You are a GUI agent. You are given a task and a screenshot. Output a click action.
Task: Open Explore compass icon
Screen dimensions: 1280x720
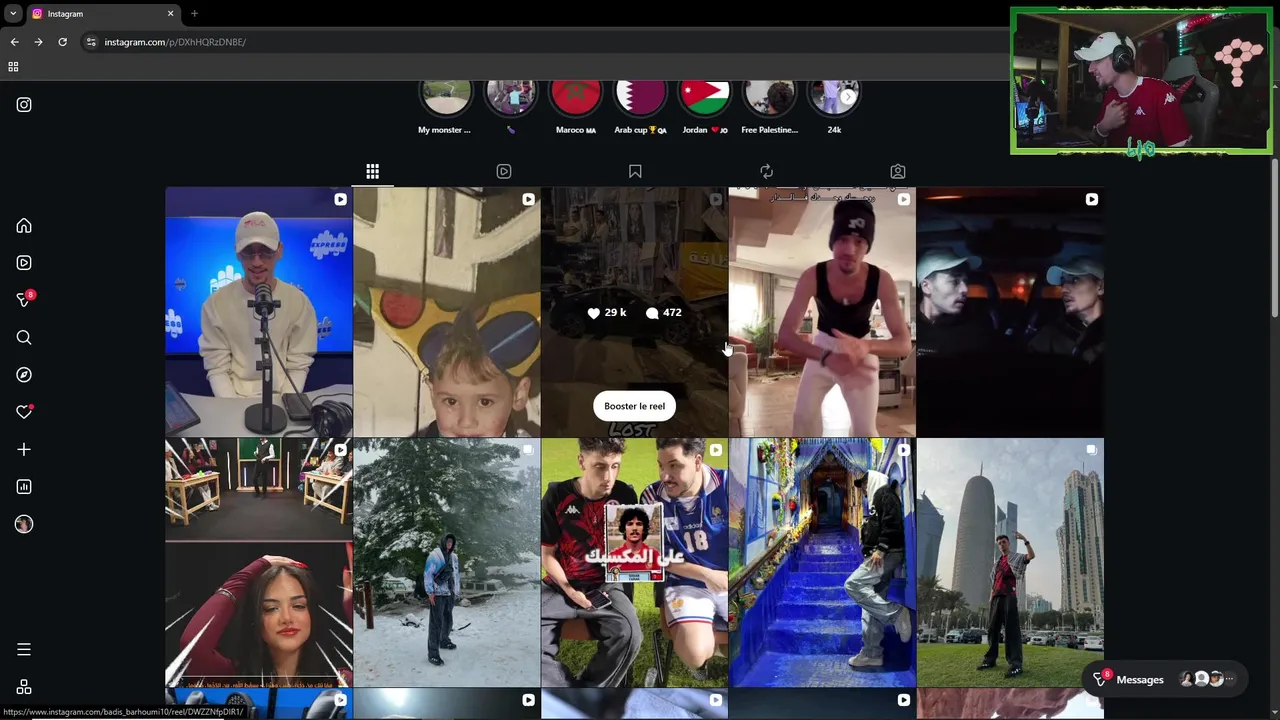coord(24,375)
